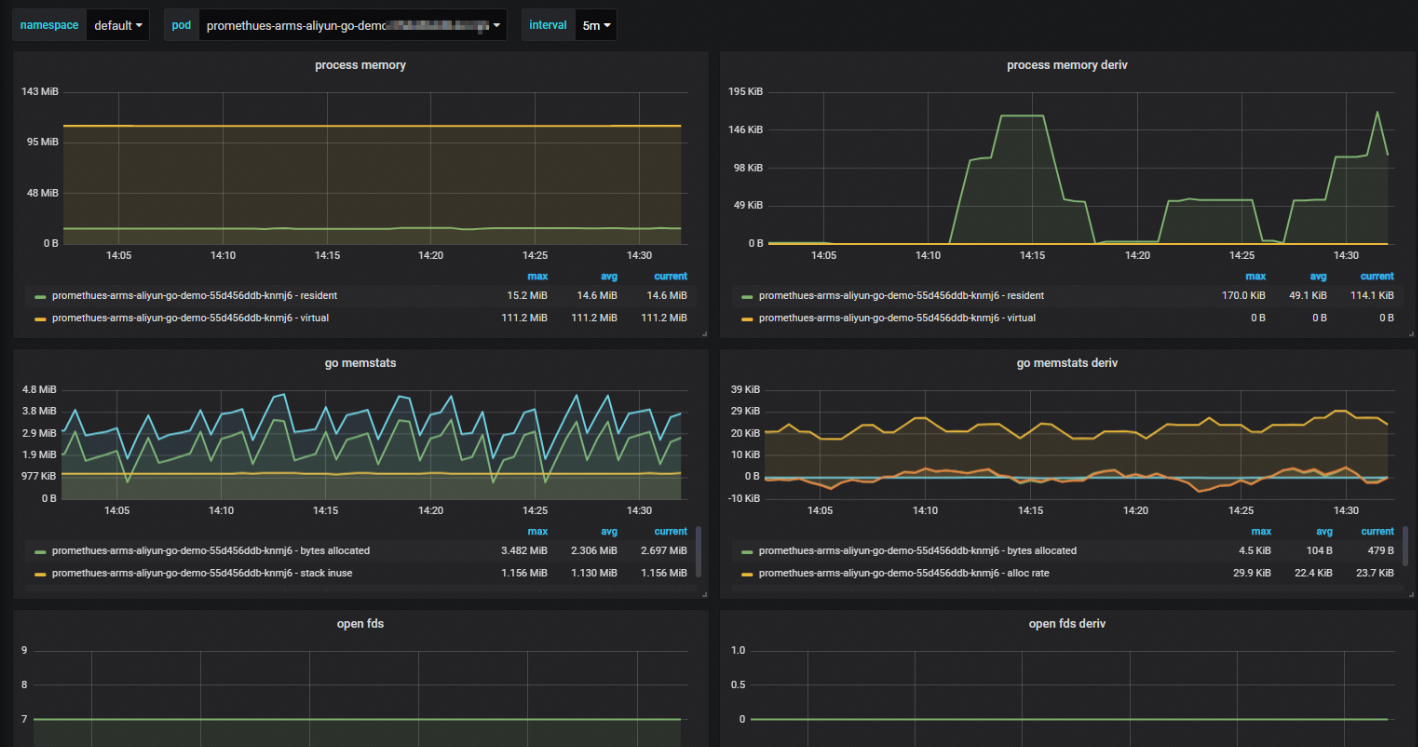
Task: Click green color swatch of process memory resident series
Action: (x=40, y=297)
